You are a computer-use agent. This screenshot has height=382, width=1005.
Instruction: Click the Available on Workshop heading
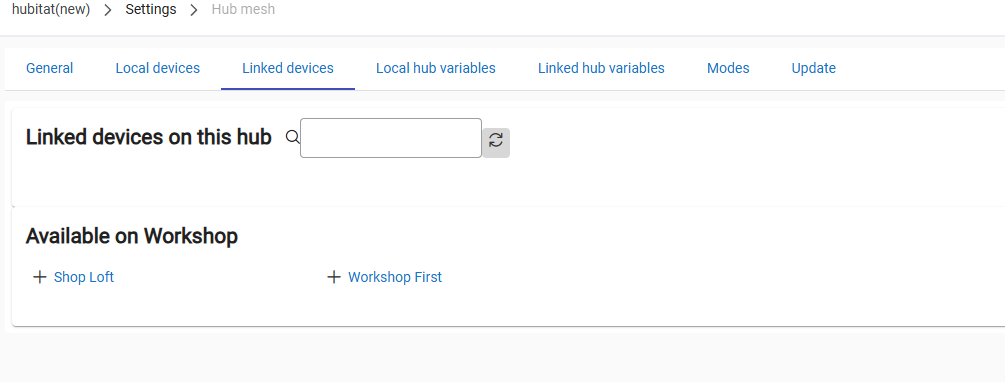tap(131, 236)
